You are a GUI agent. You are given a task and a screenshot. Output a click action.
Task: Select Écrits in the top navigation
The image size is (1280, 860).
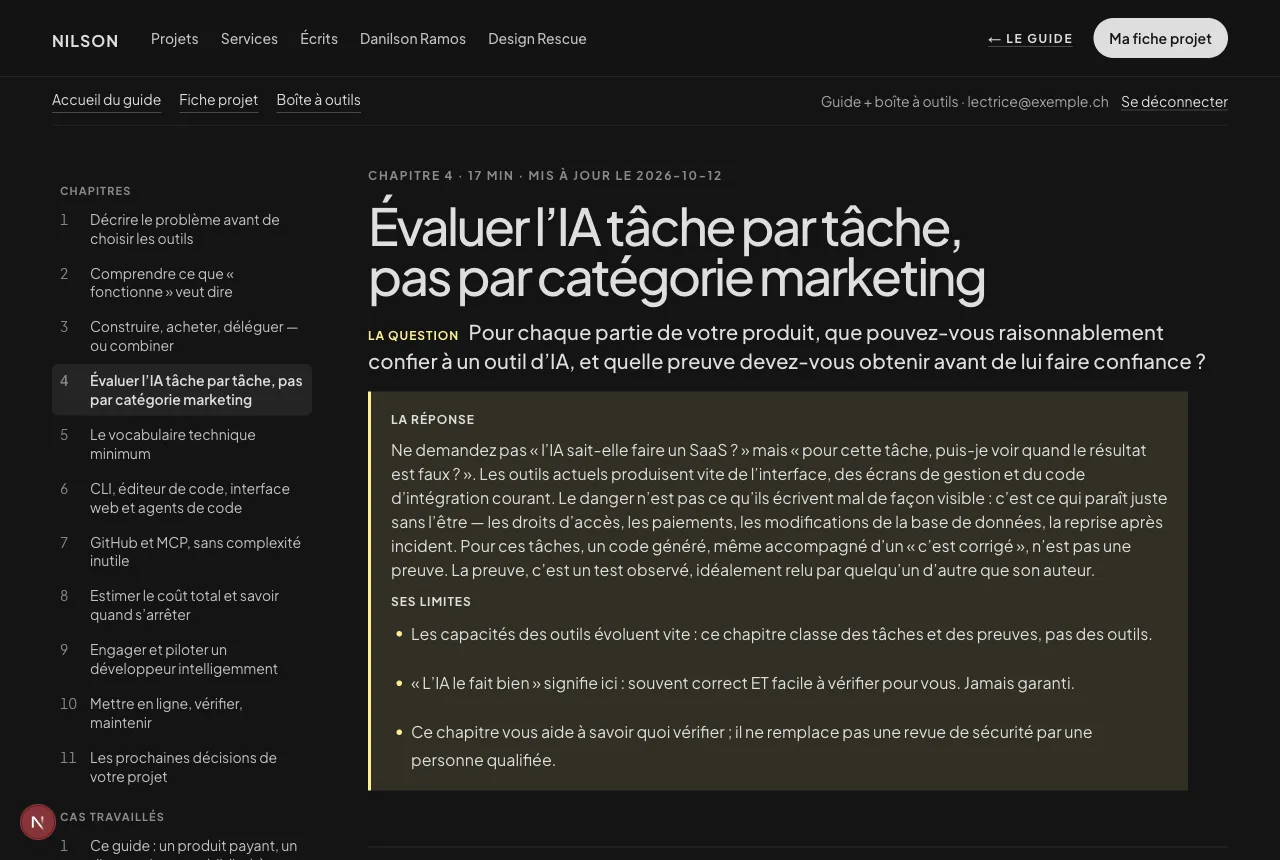point(319,39)
